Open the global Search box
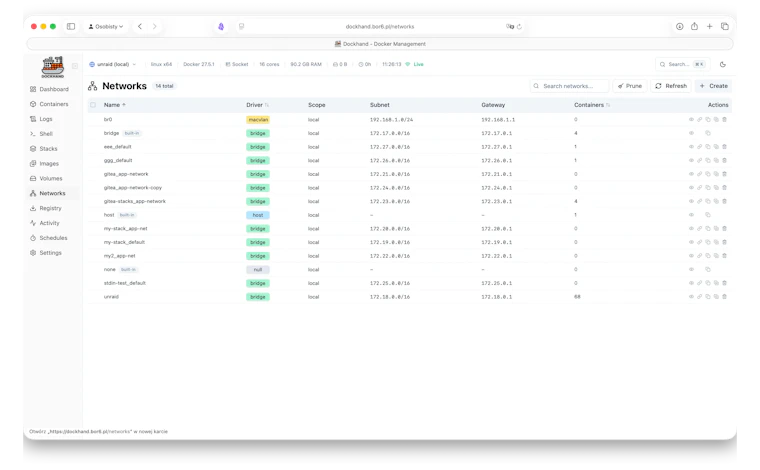 coord(682,64)
